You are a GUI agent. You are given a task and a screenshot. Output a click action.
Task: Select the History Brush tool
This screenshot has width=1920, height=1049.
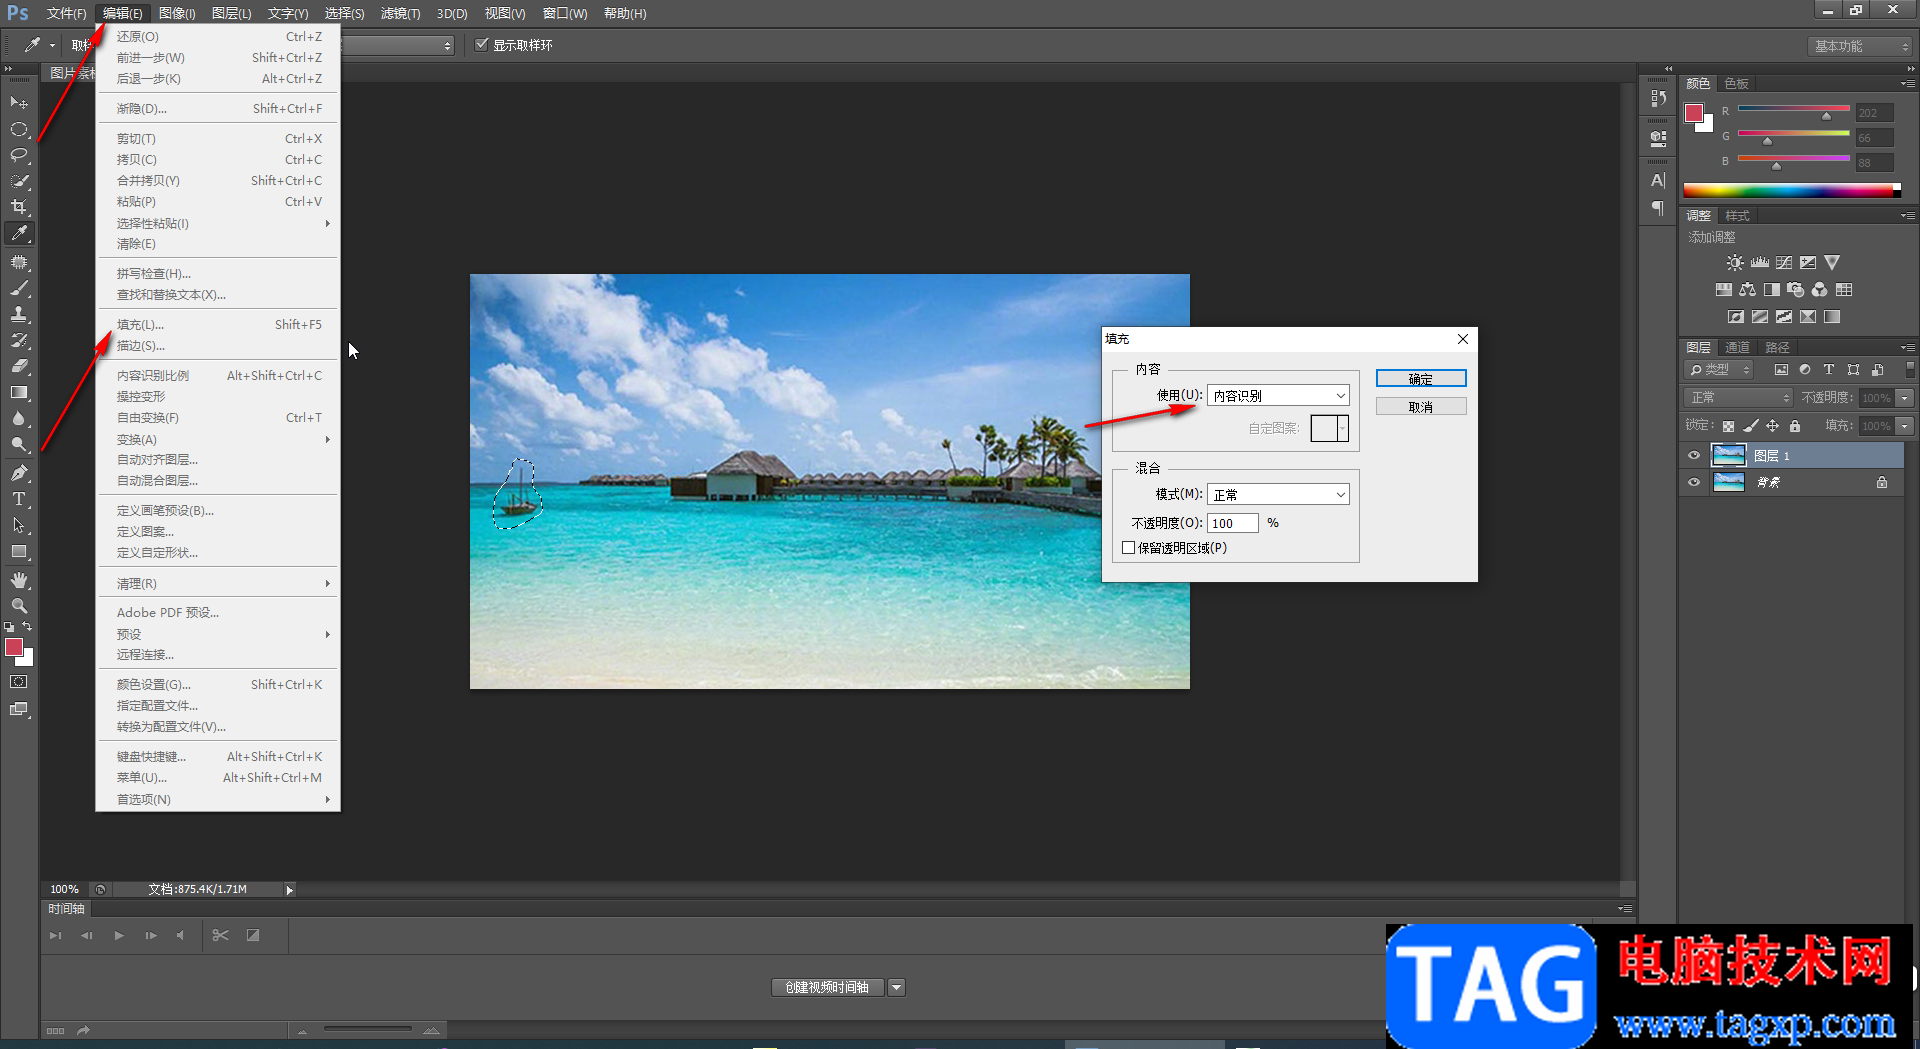pos(19,340)
